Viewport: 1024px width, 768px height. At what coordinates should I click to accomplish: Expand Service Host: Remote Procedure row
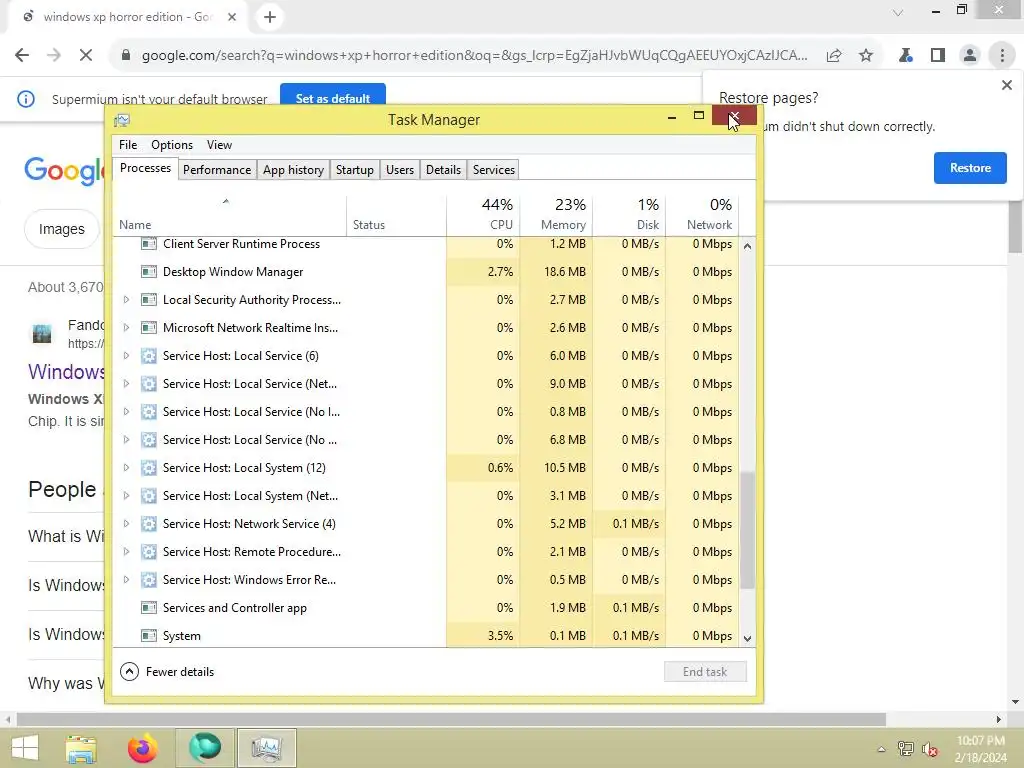126,552
